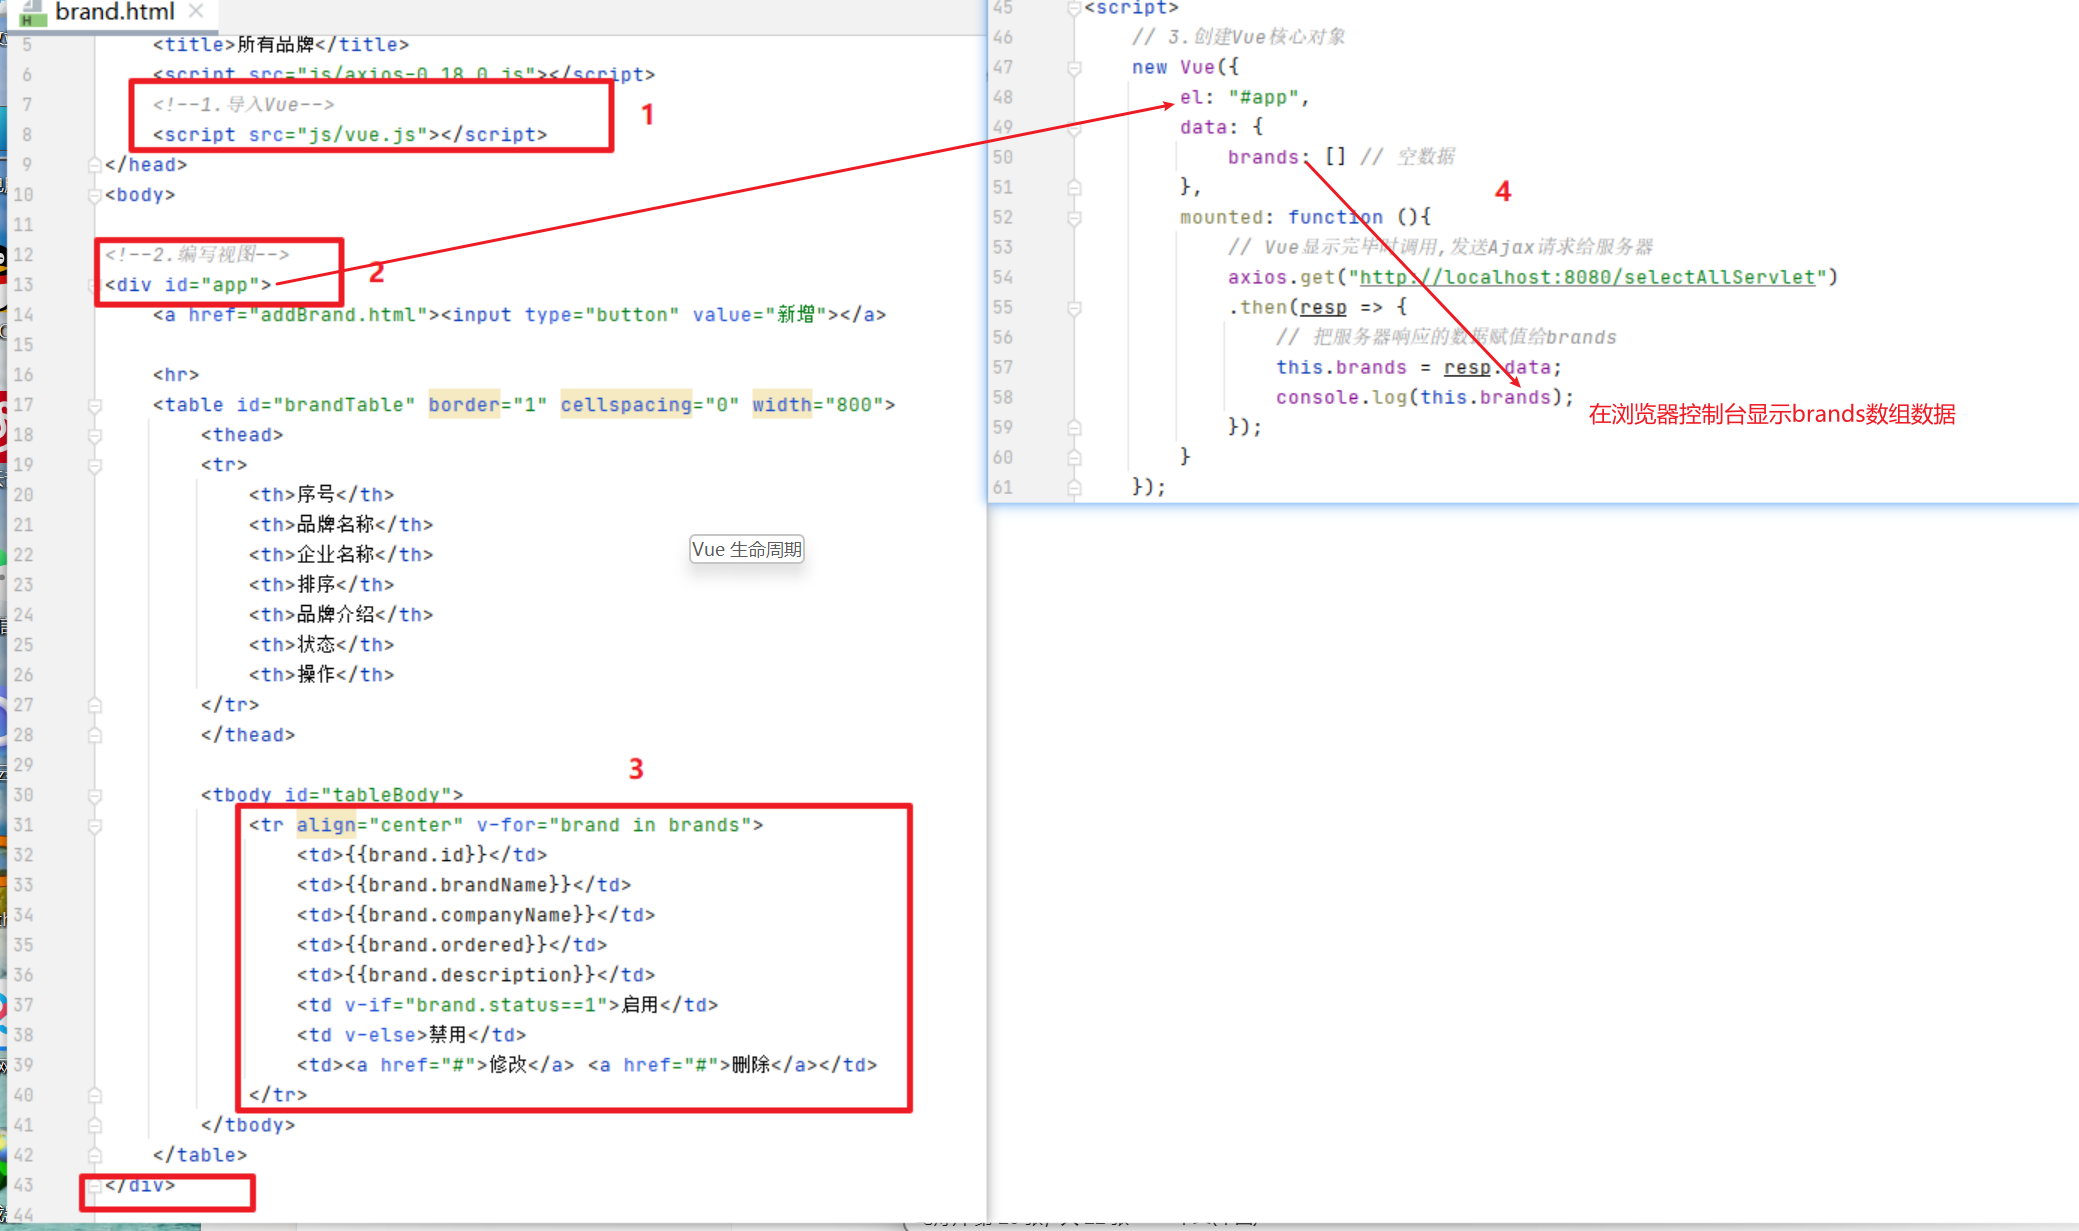Collapse the fold marker at </head> line 9

coord(94,165)
